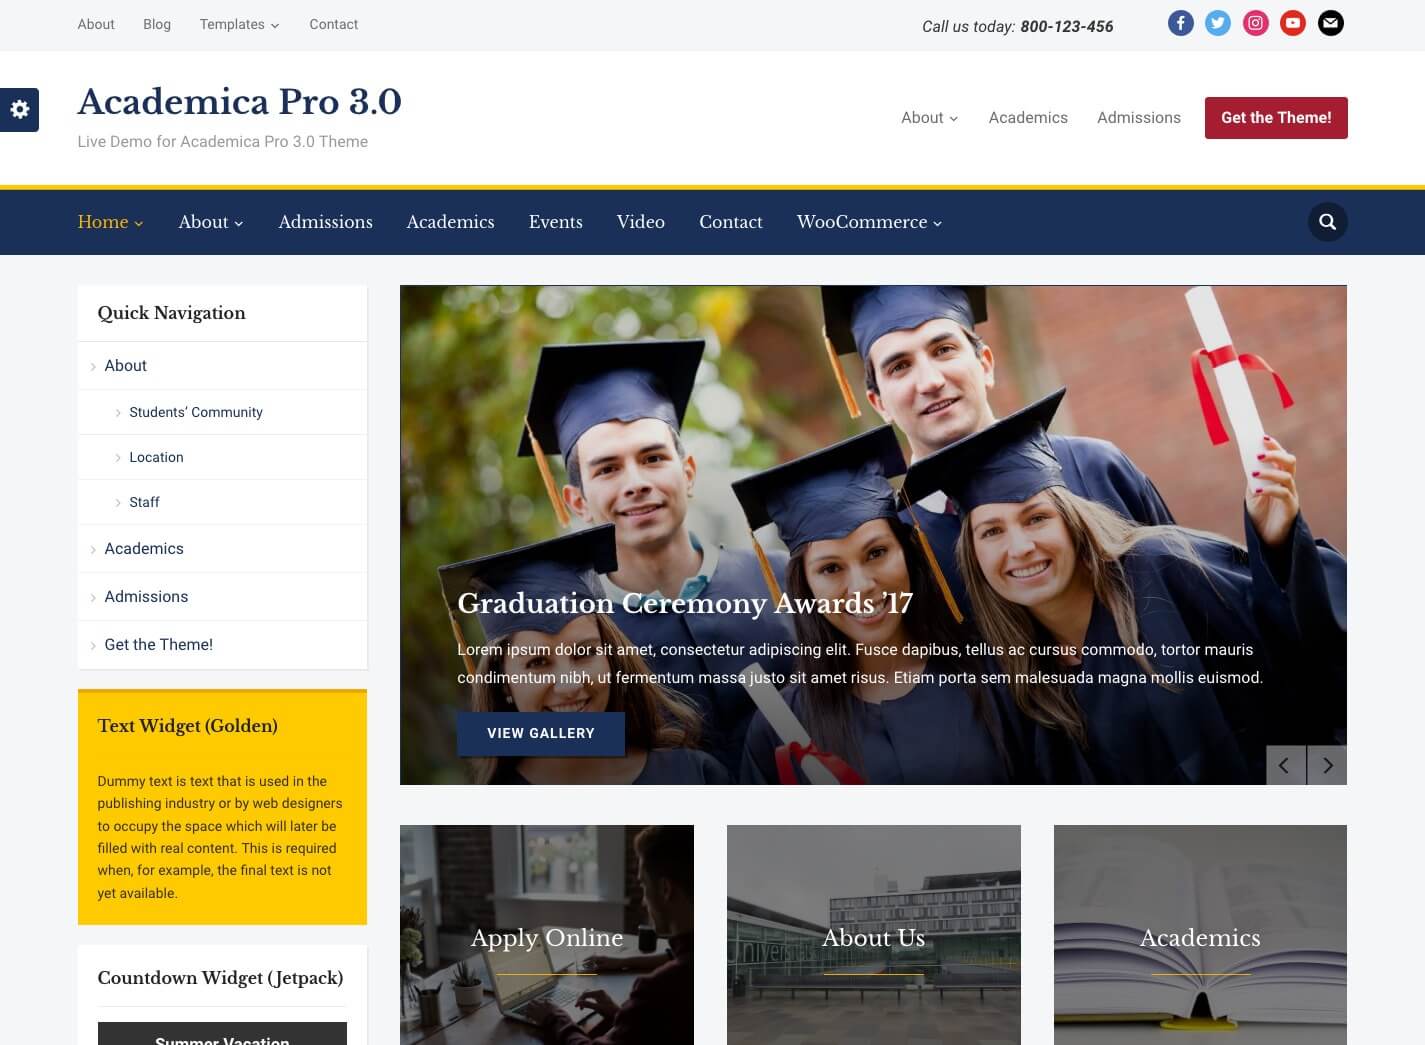Click the Countdown Widget (Jetpack) heading
The width and height of the screenshot is (1425, 1045).
pos(220,978)
